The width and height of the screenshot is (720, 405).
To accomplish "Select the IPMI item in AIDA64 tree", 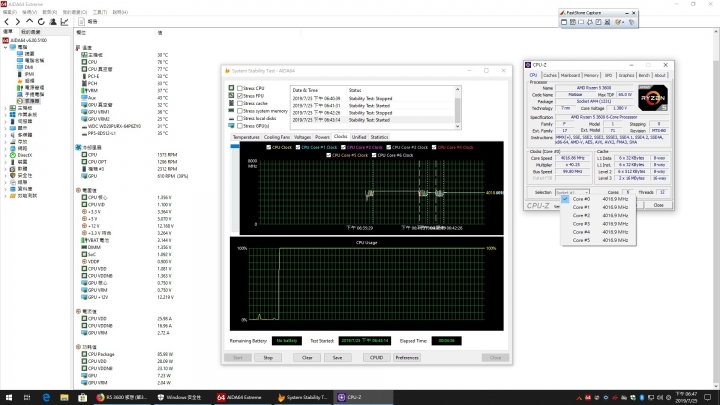I will 29,74.
